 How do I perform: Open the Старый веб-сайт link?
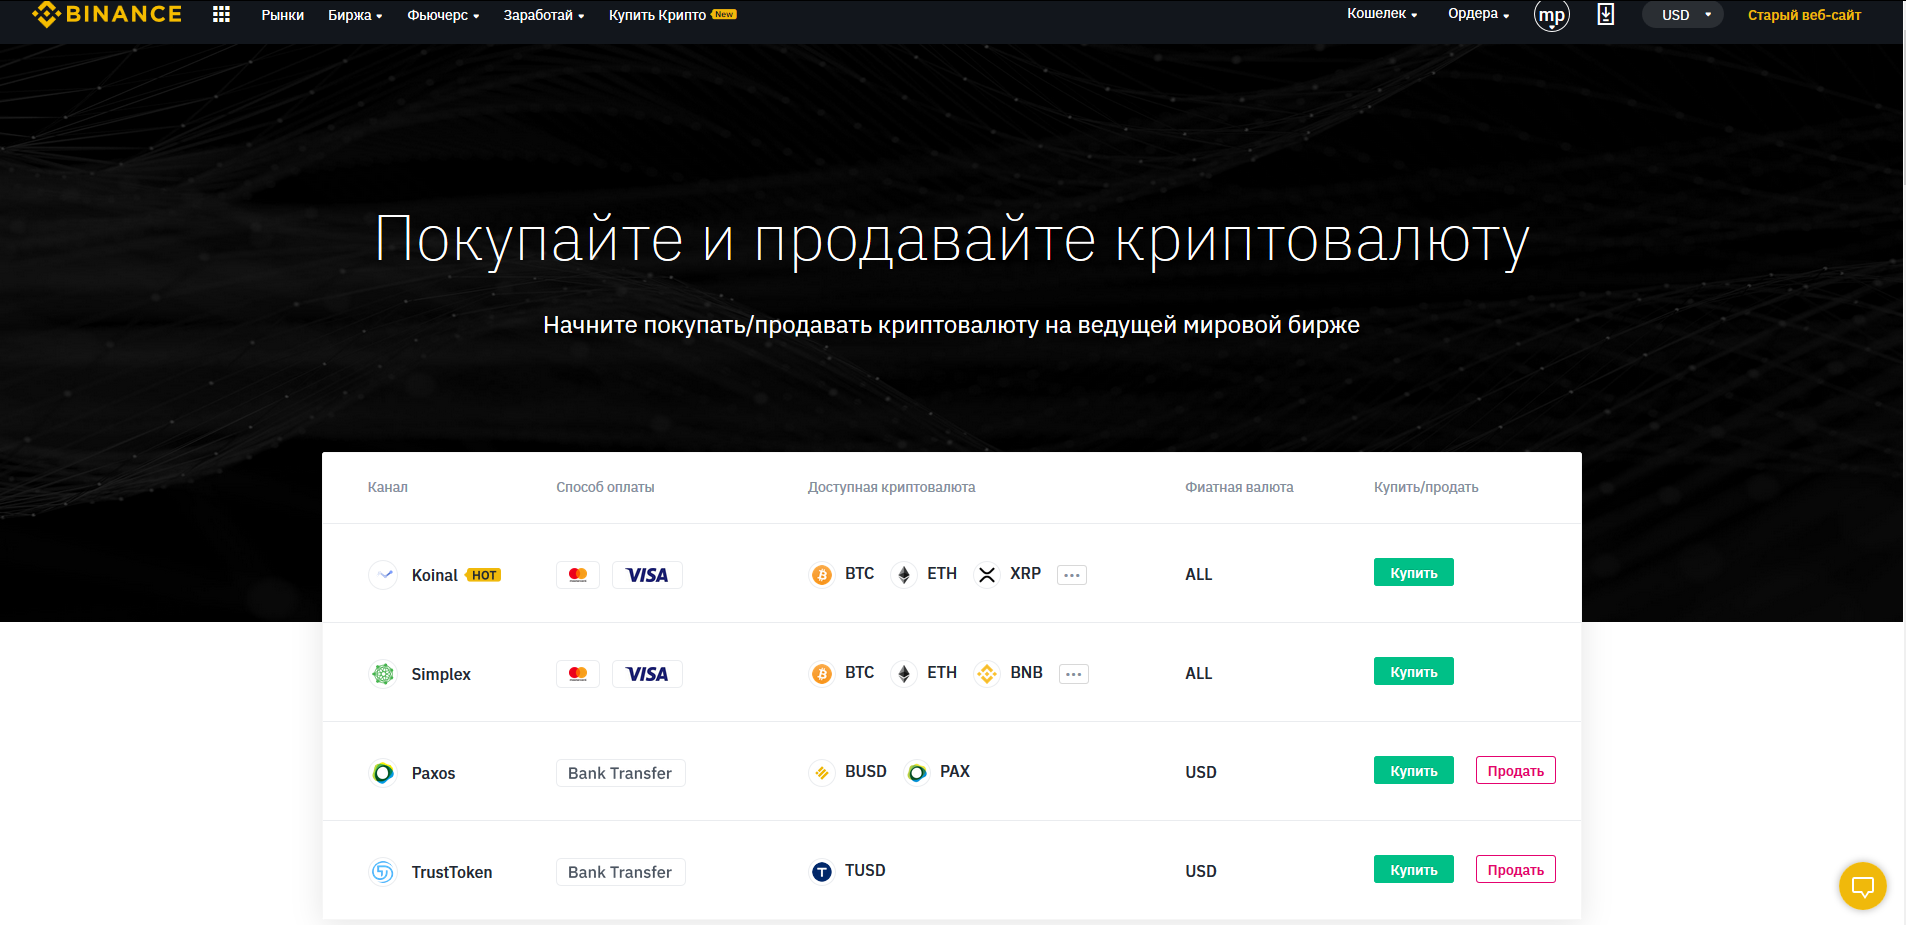1804,15
